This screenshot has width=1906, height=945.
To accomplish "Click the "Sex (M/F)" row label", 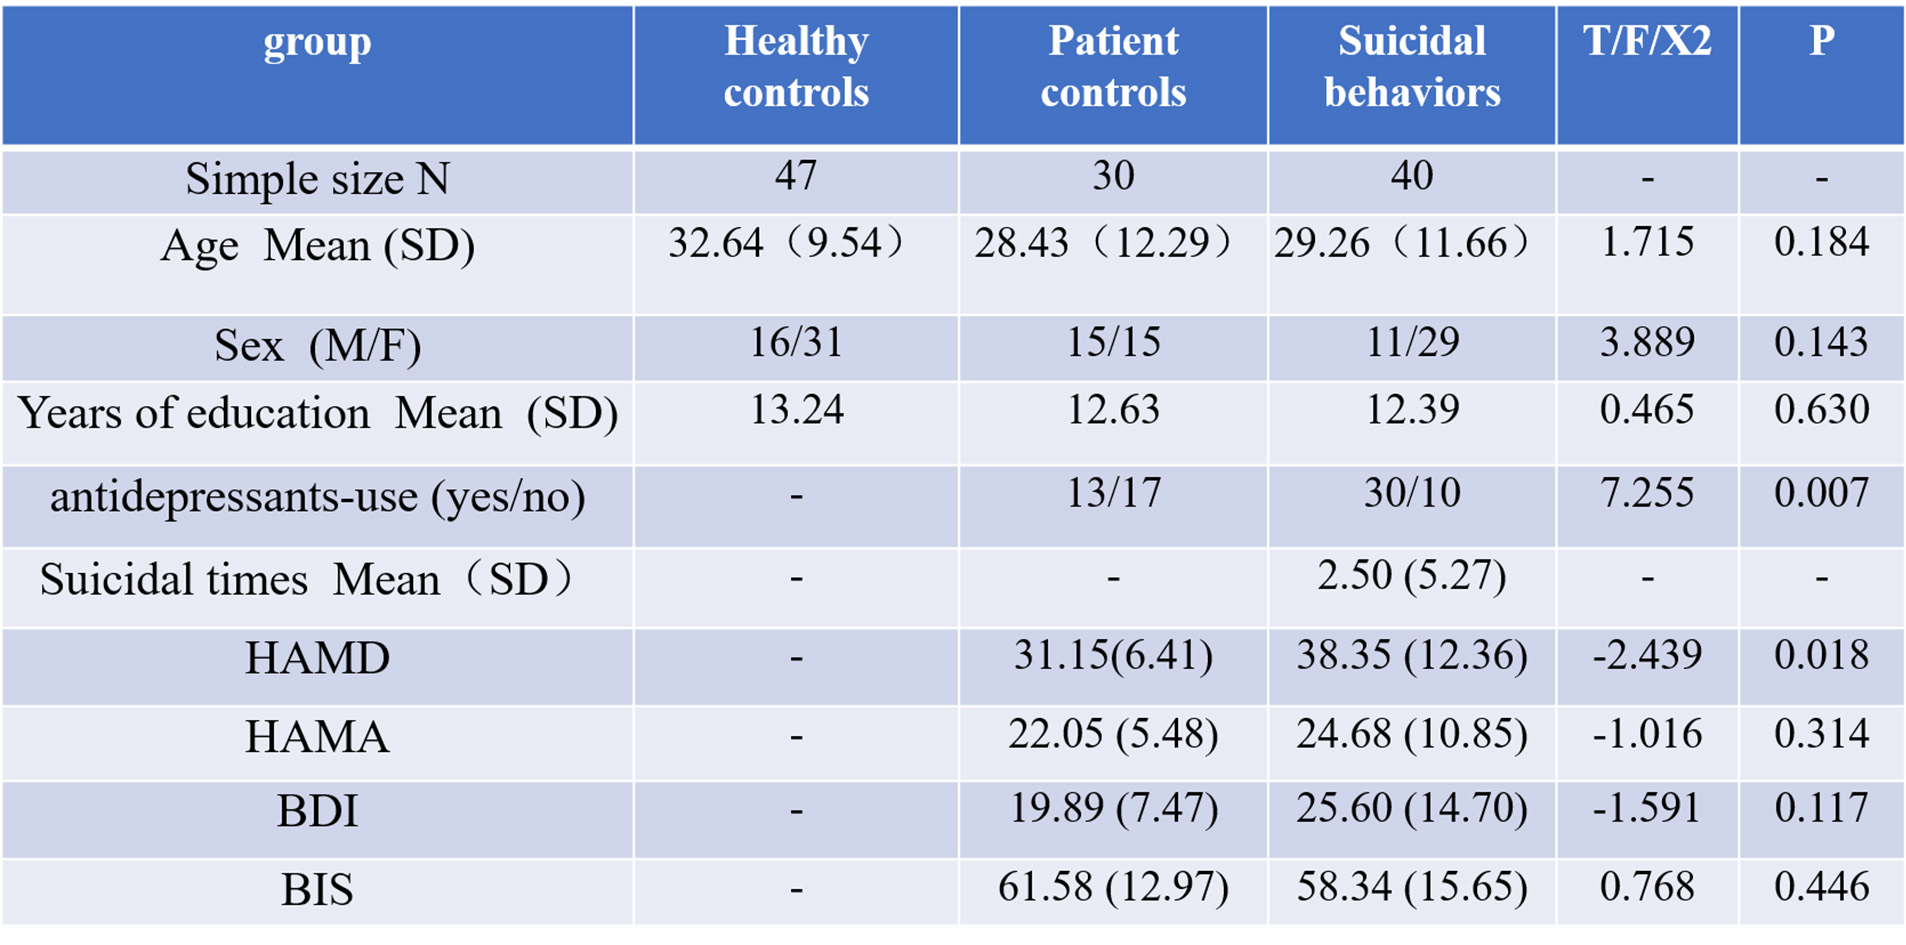I will point(317,346).
